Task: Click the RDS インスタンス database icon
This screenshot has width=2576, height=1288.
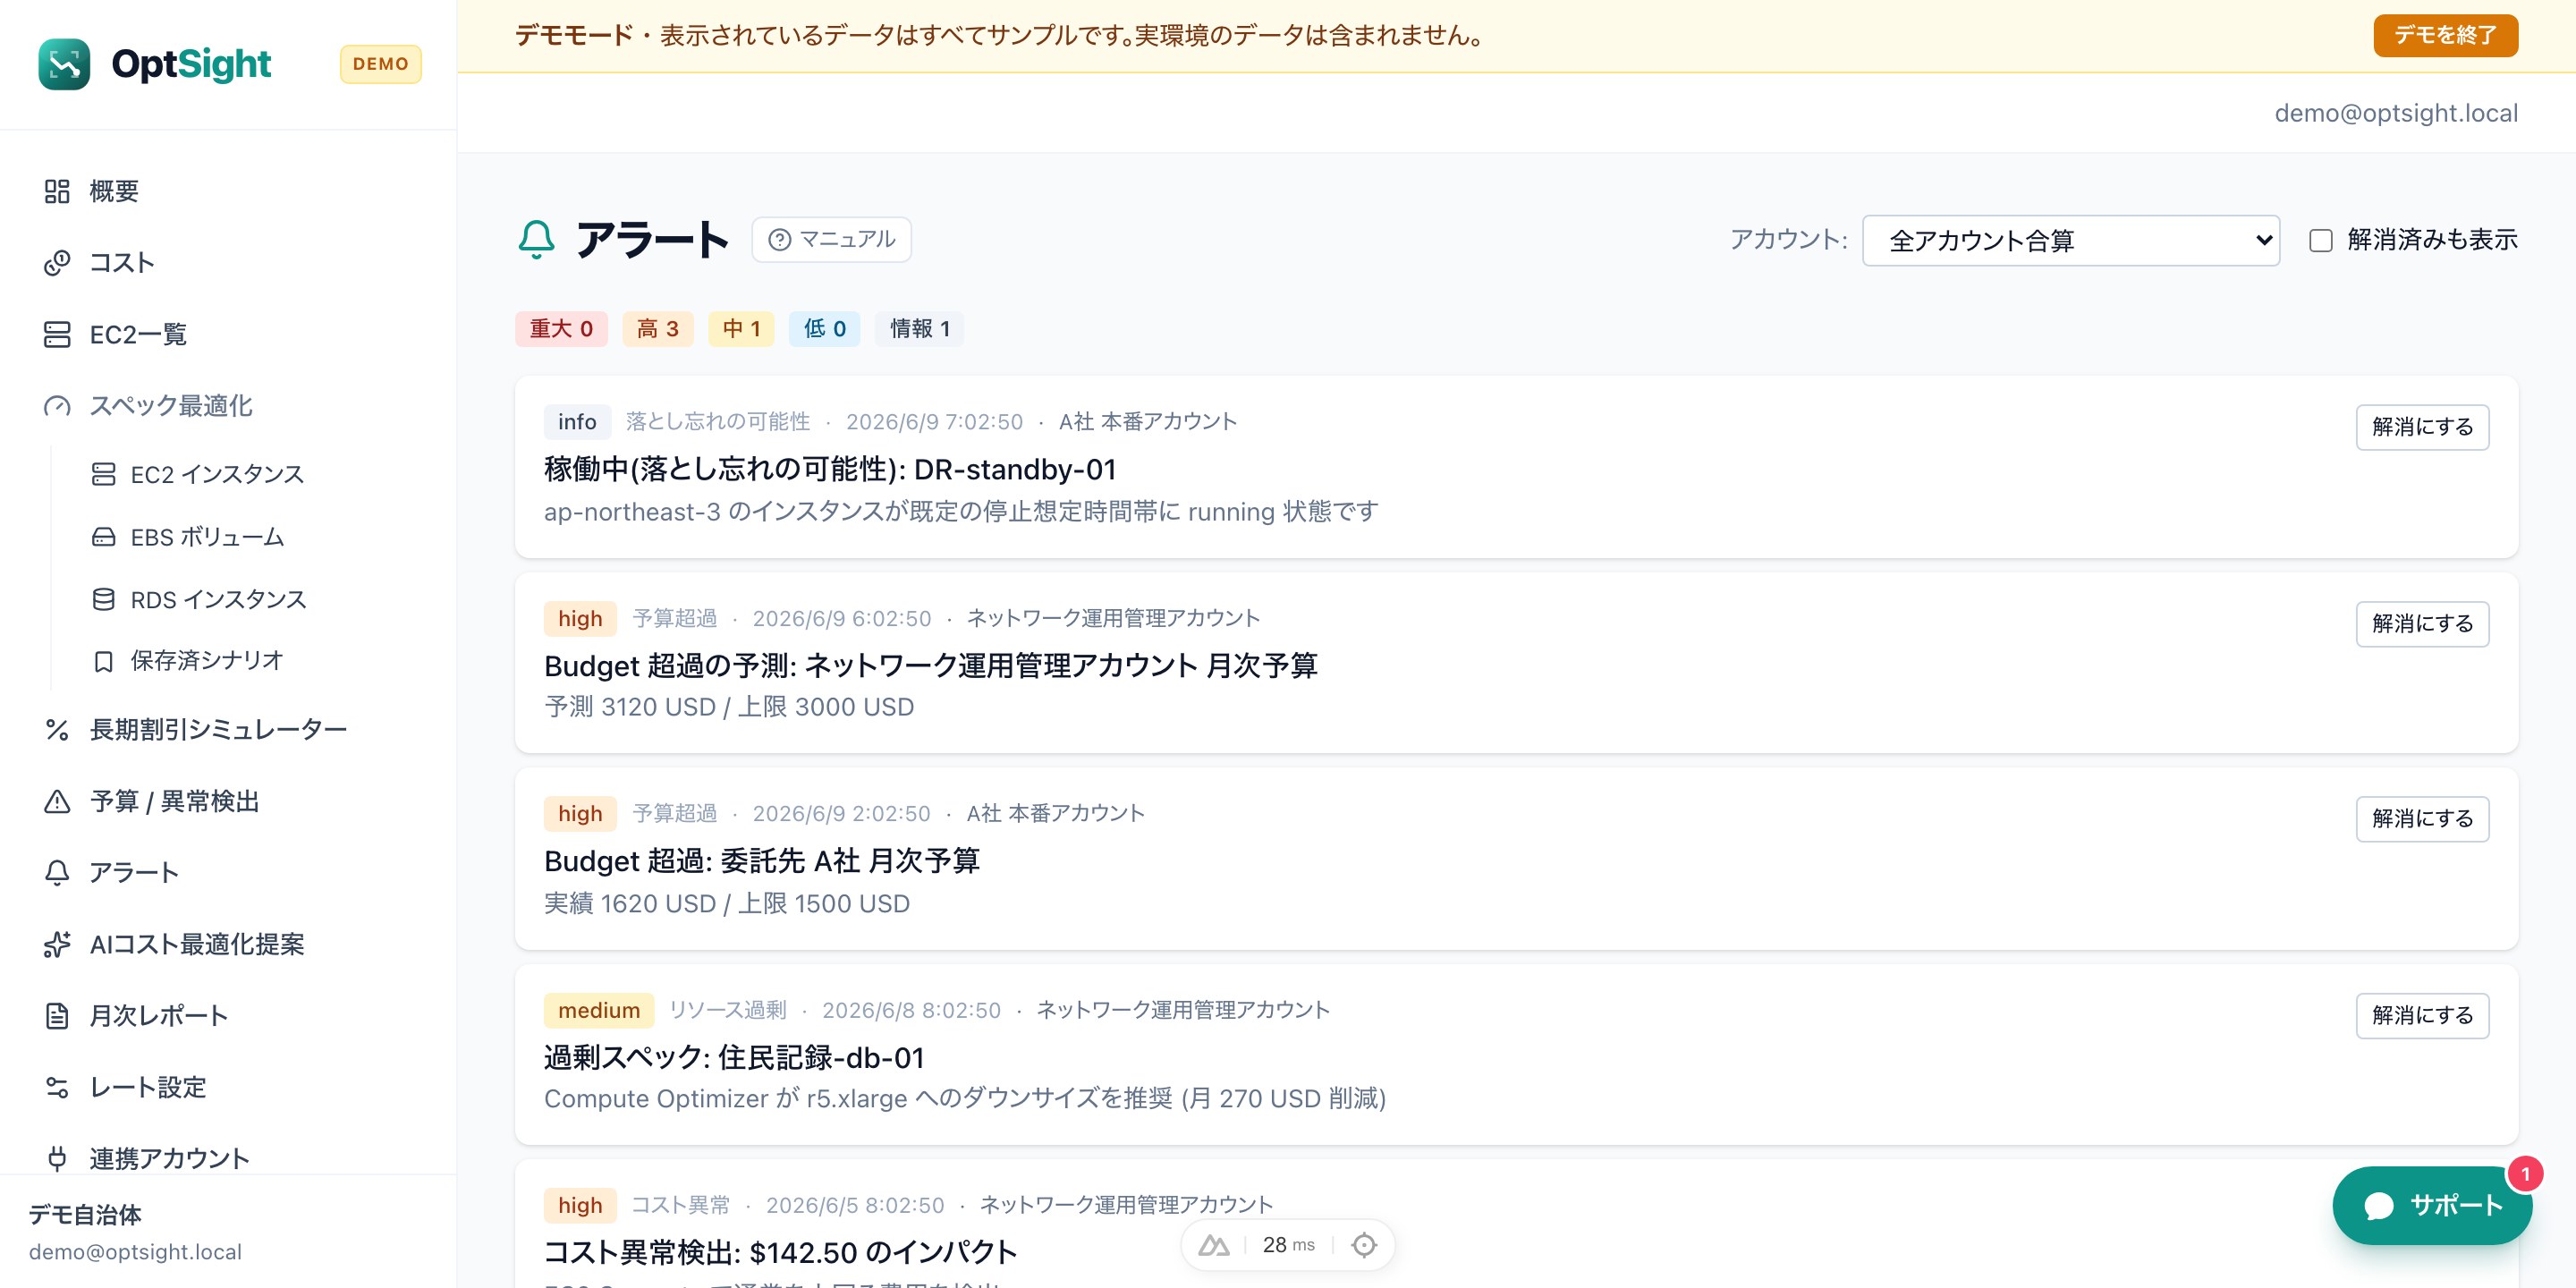Action: [x=103, y=599]
